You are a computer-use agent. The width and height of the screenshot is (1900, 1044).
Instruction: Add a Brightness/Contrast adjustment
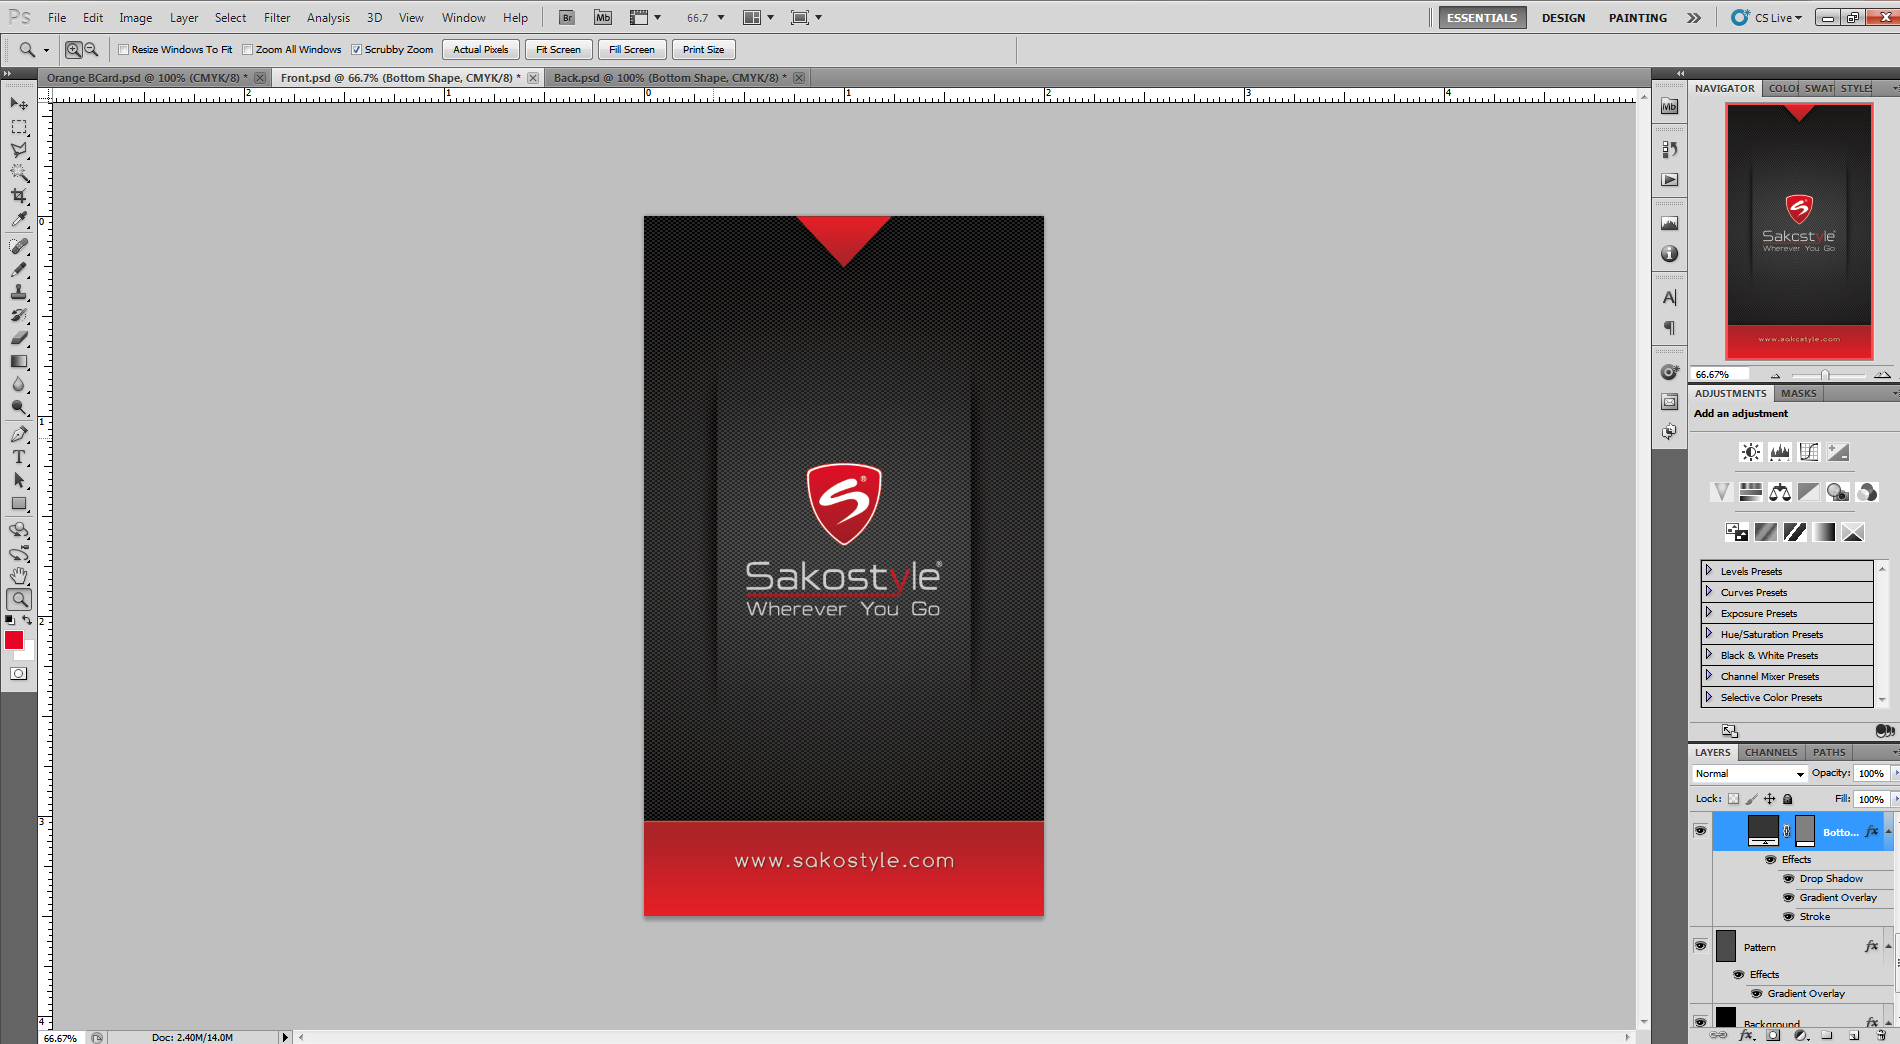tap(1750, 452)
